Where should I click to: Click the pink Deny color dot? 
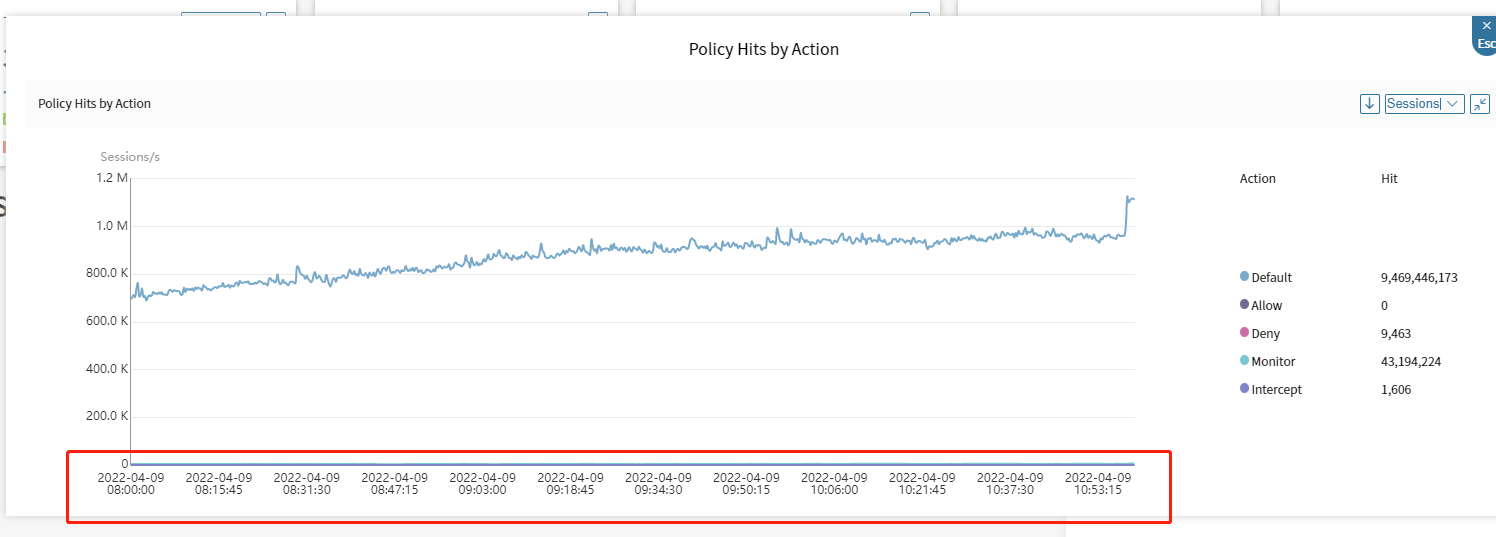[x=1244, y=333]
